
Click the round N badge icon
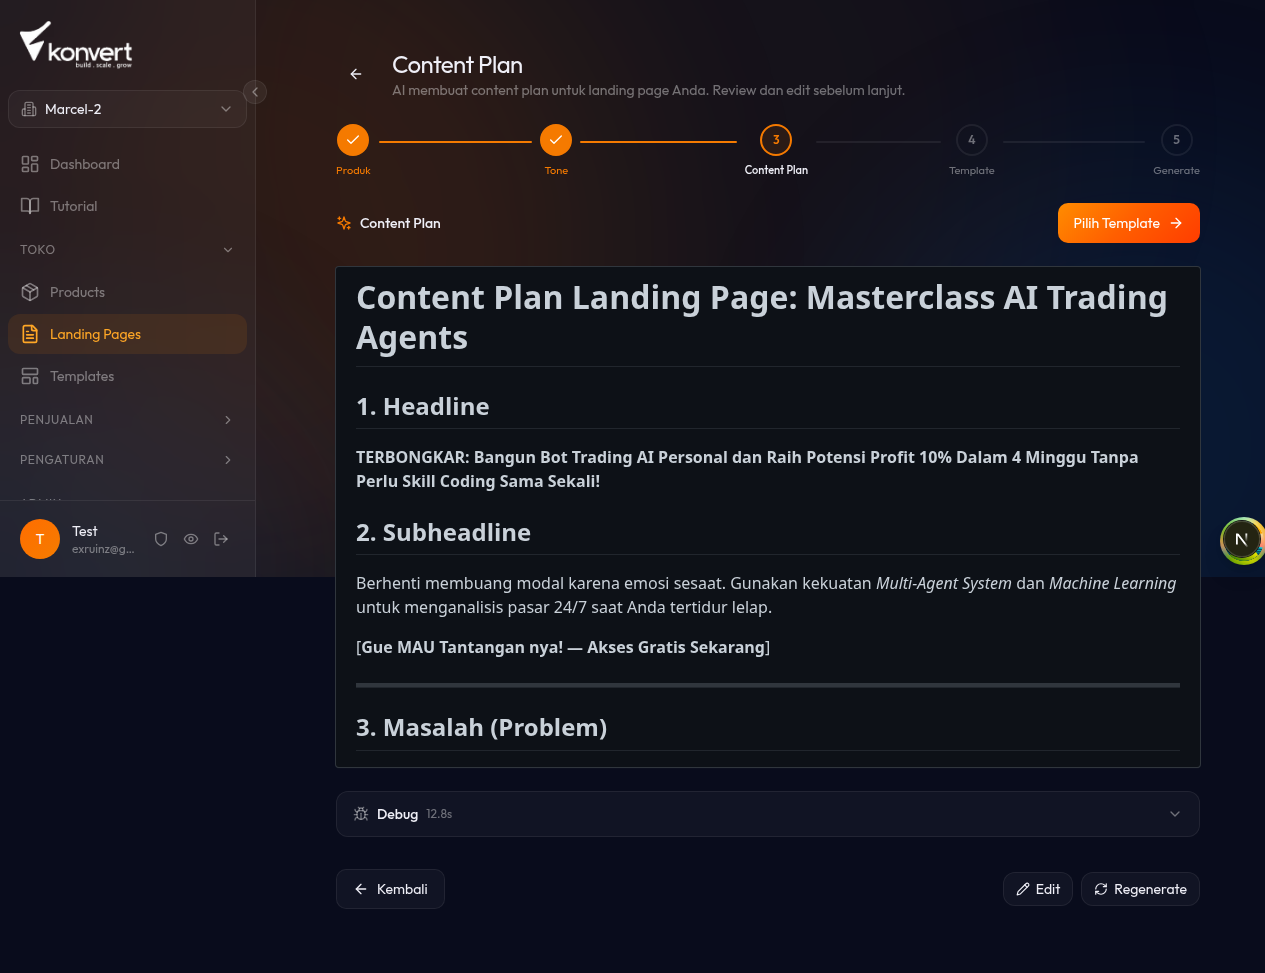point(1242,540)
